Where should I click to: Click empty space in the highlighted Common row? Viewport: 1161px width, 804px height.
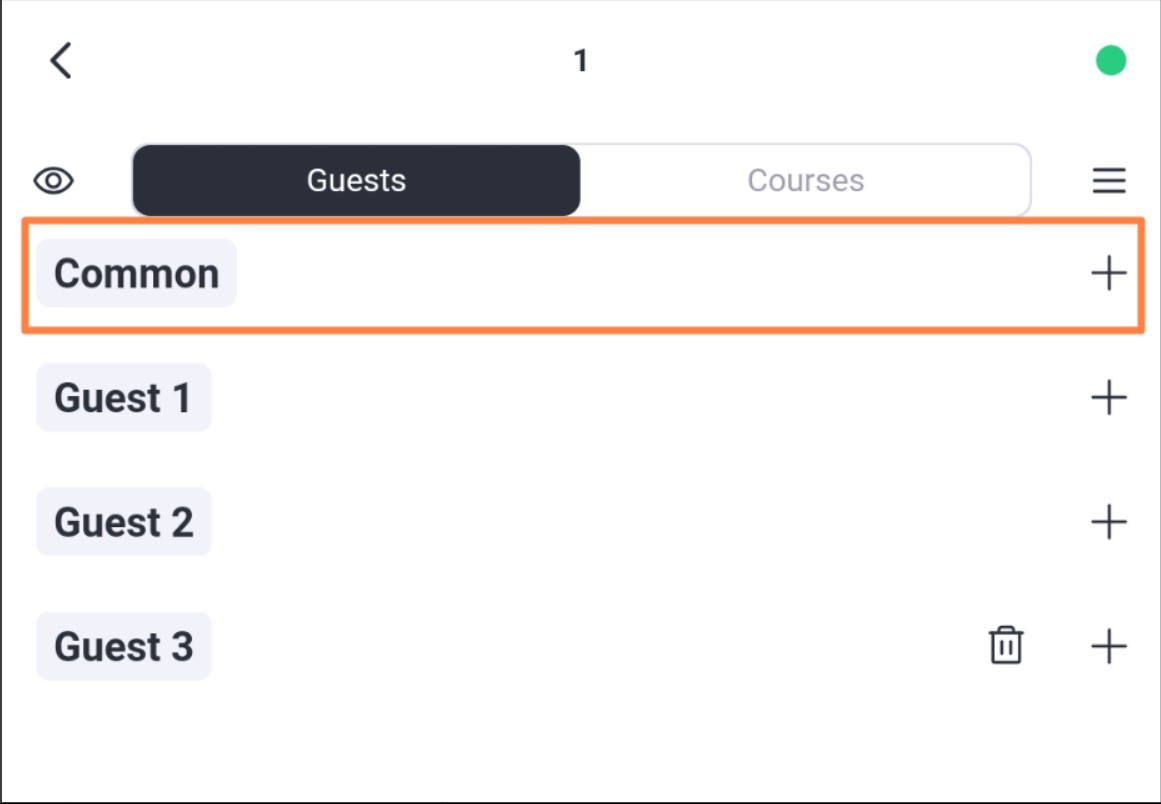[659, 274]
